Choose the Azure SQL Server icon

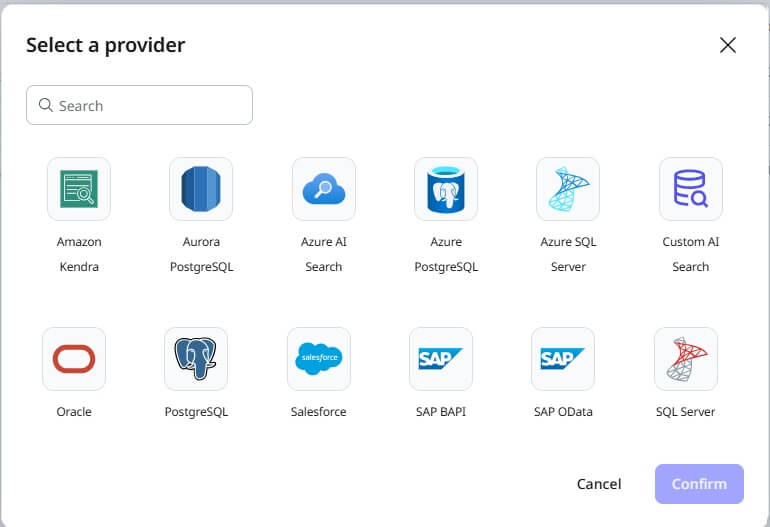coord(568,189)
